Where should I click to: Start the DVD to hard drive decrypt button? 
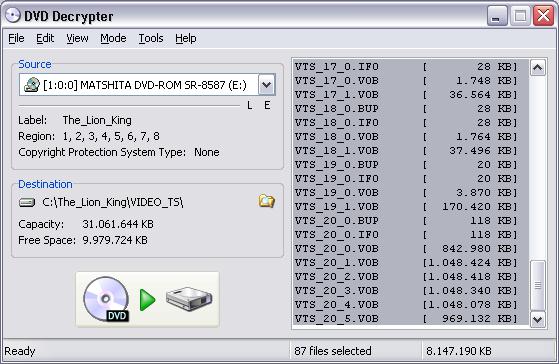tap(147, 299)
